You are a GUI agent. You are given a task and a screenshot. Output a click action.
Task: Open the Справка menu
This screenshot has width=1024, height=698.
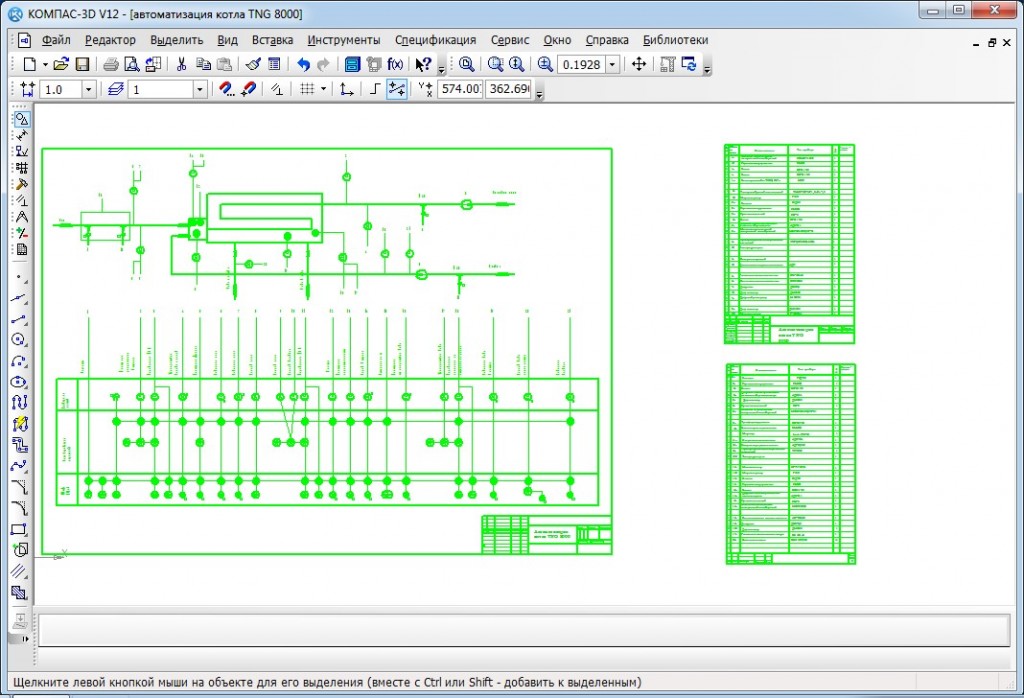tap(607, 40)
